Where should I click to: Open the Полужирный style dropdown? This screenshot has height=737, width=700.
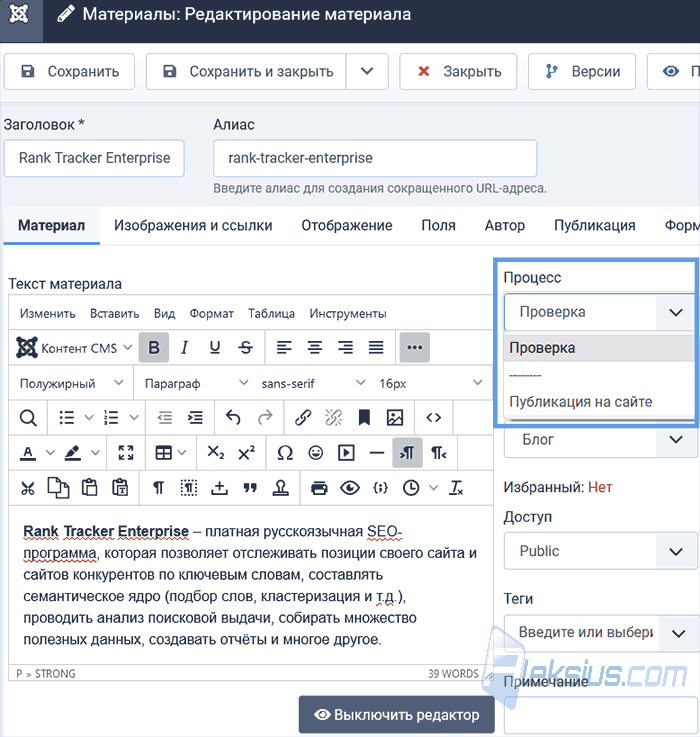(x=71, y=384)
